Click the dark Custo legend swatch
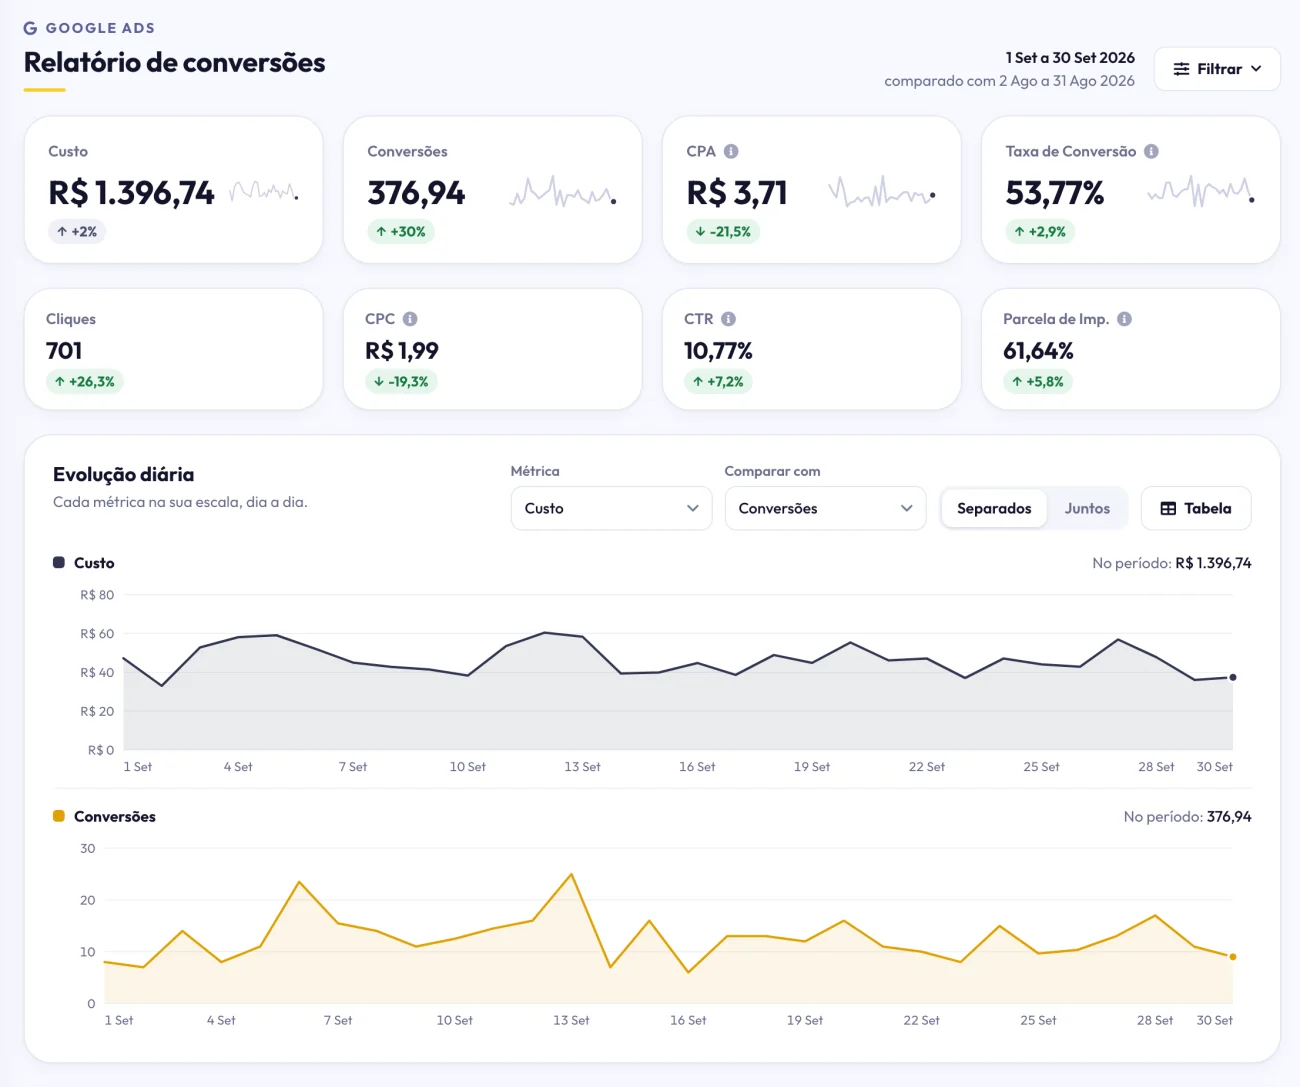Viewport: 1300px width, 1087px height. [x=59, y=563]
